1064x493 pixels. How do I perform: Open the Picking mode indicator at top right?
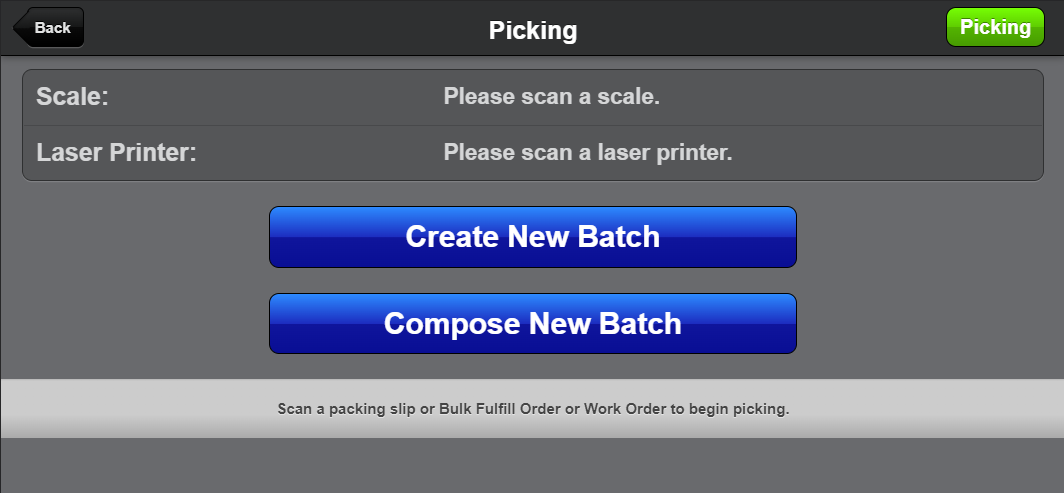tap(994, 27)
